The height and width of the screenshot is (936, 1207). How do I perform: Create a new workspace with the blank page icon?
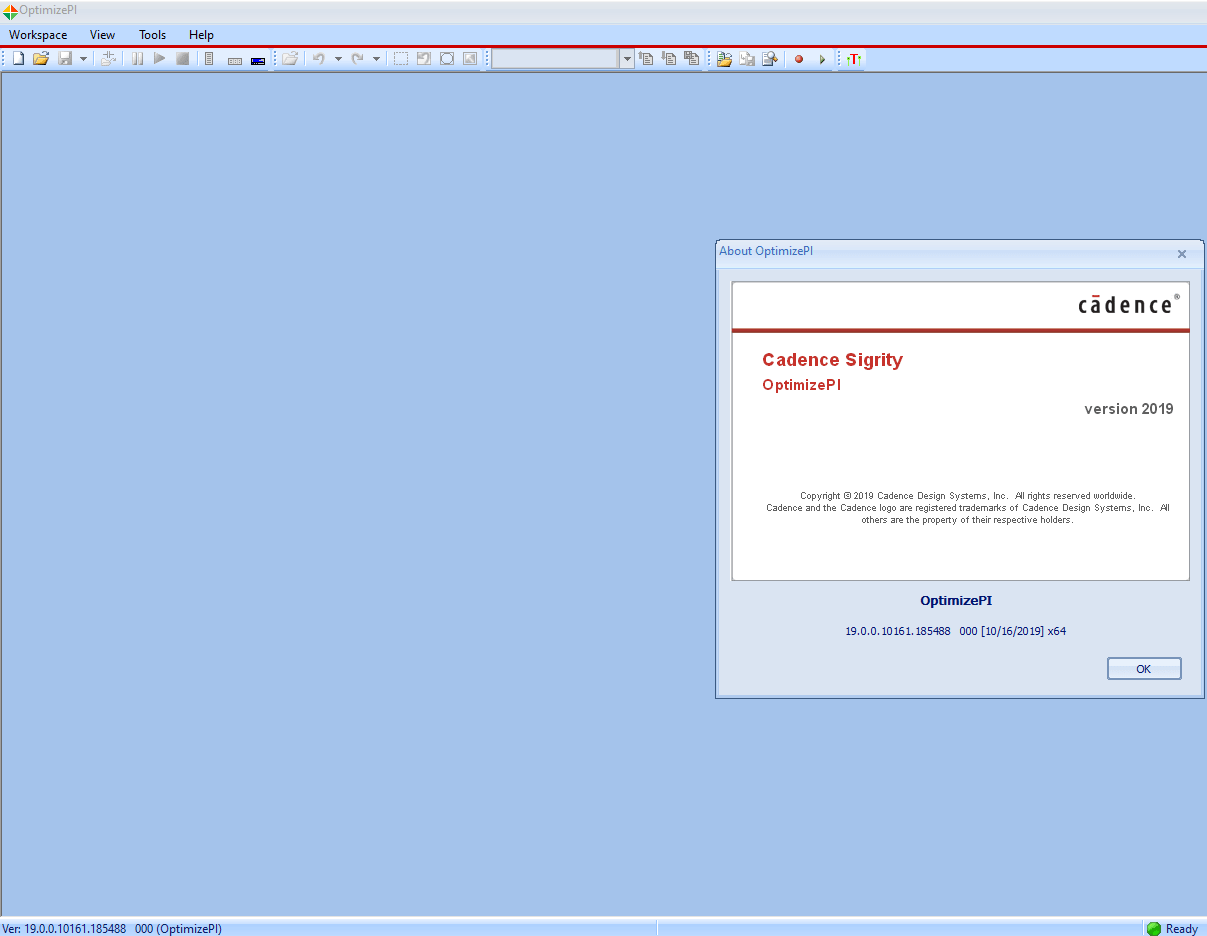[18, 59]
